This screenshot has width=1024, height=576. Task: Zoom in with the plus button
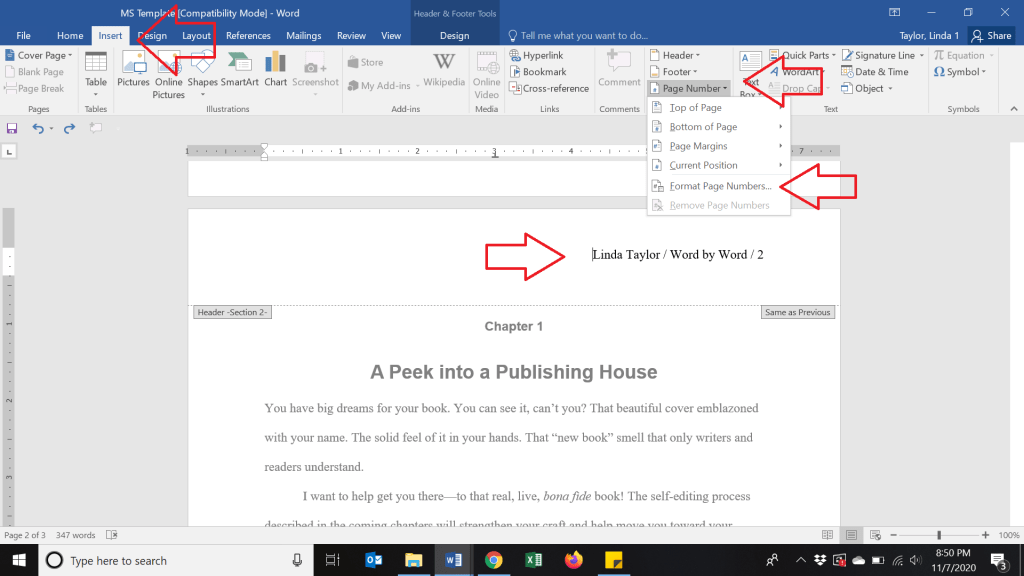(x=985, y=535)
